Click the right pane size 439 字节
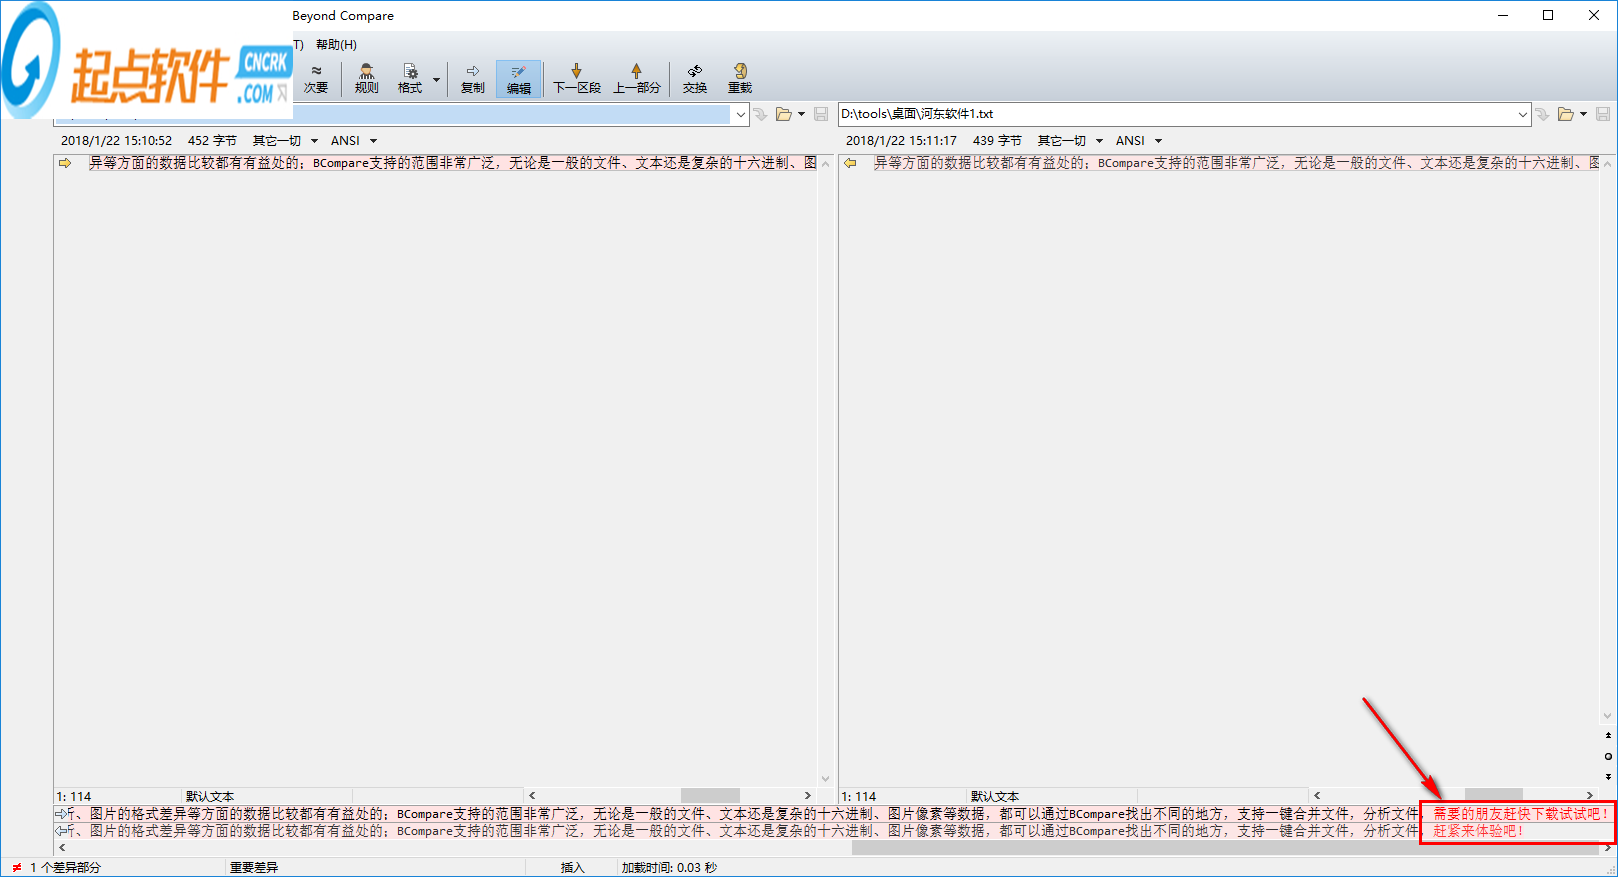 tap(997, 141)
